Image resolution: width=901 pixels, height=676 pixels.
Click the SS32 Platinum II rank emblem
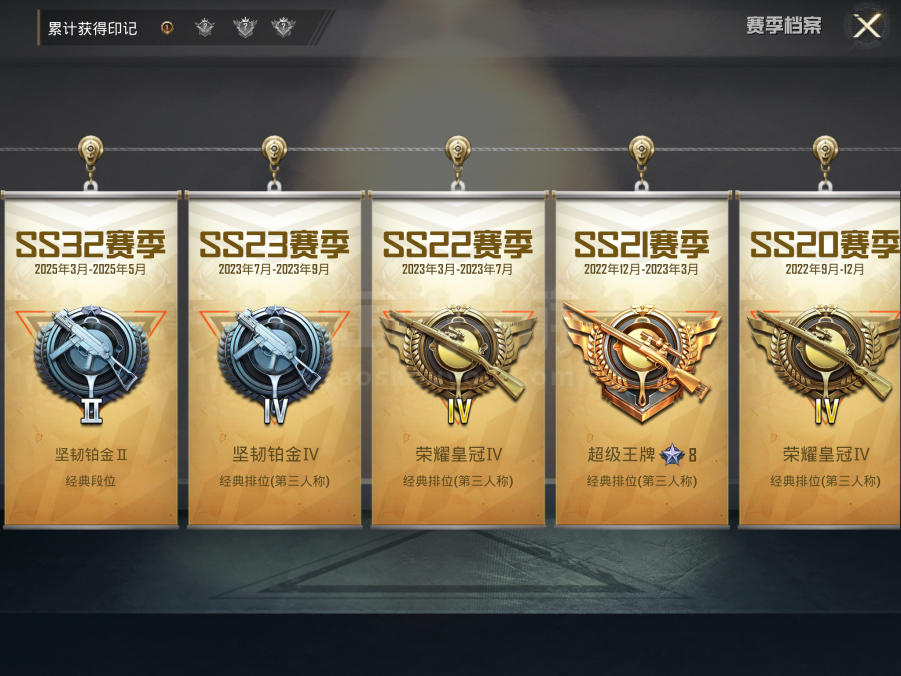[x=91, y=364]
